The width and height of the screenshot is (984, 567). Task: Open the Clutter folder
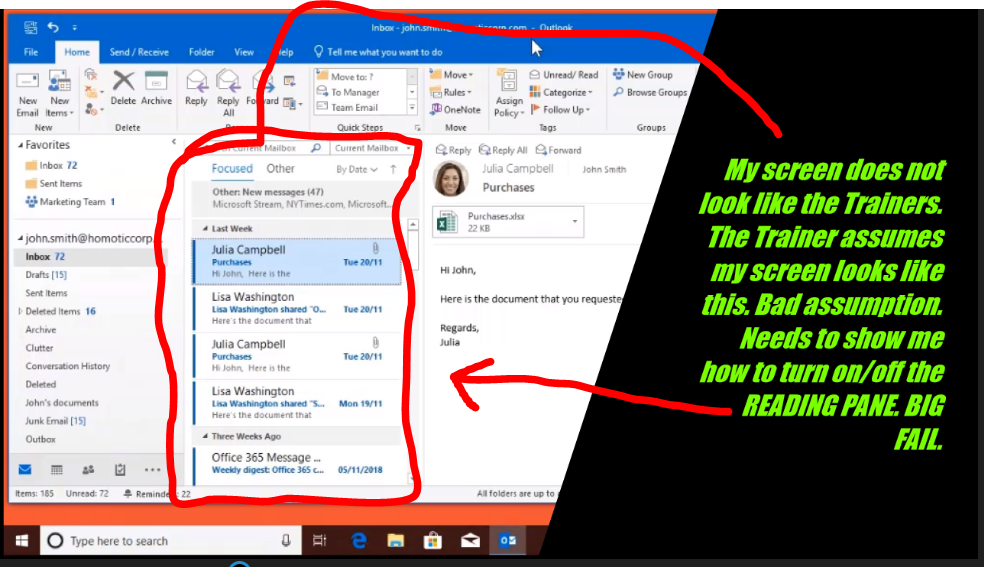40,347
